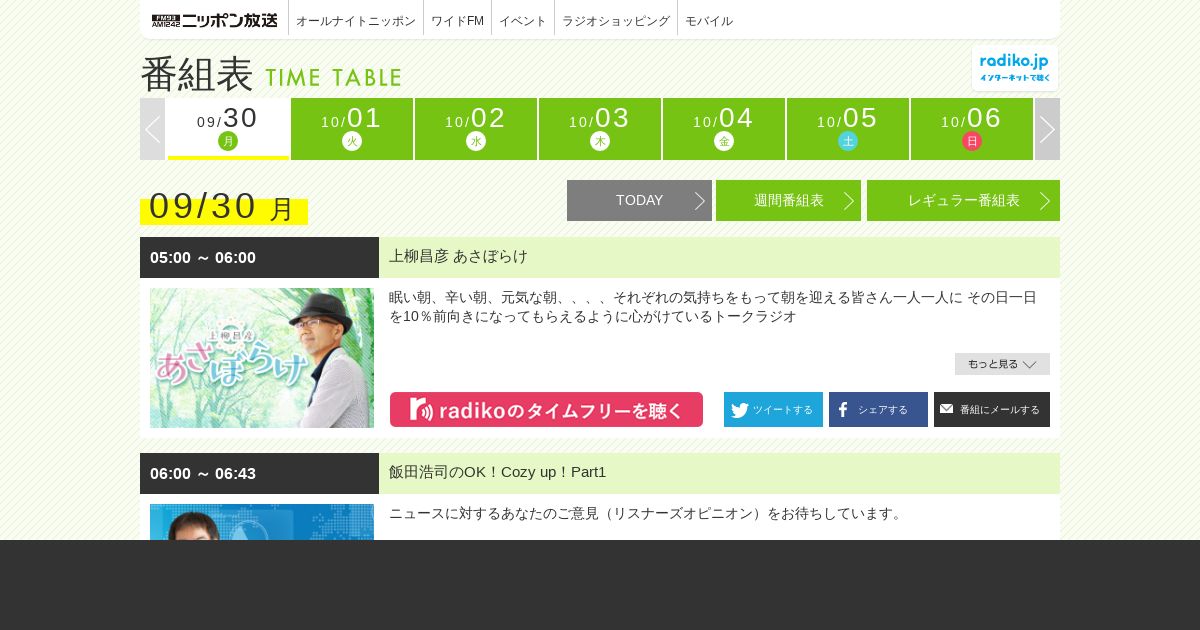Select the 10/04 Friday date tab
The height and width of the screenshot is (630, 1200).
[724, 129]
